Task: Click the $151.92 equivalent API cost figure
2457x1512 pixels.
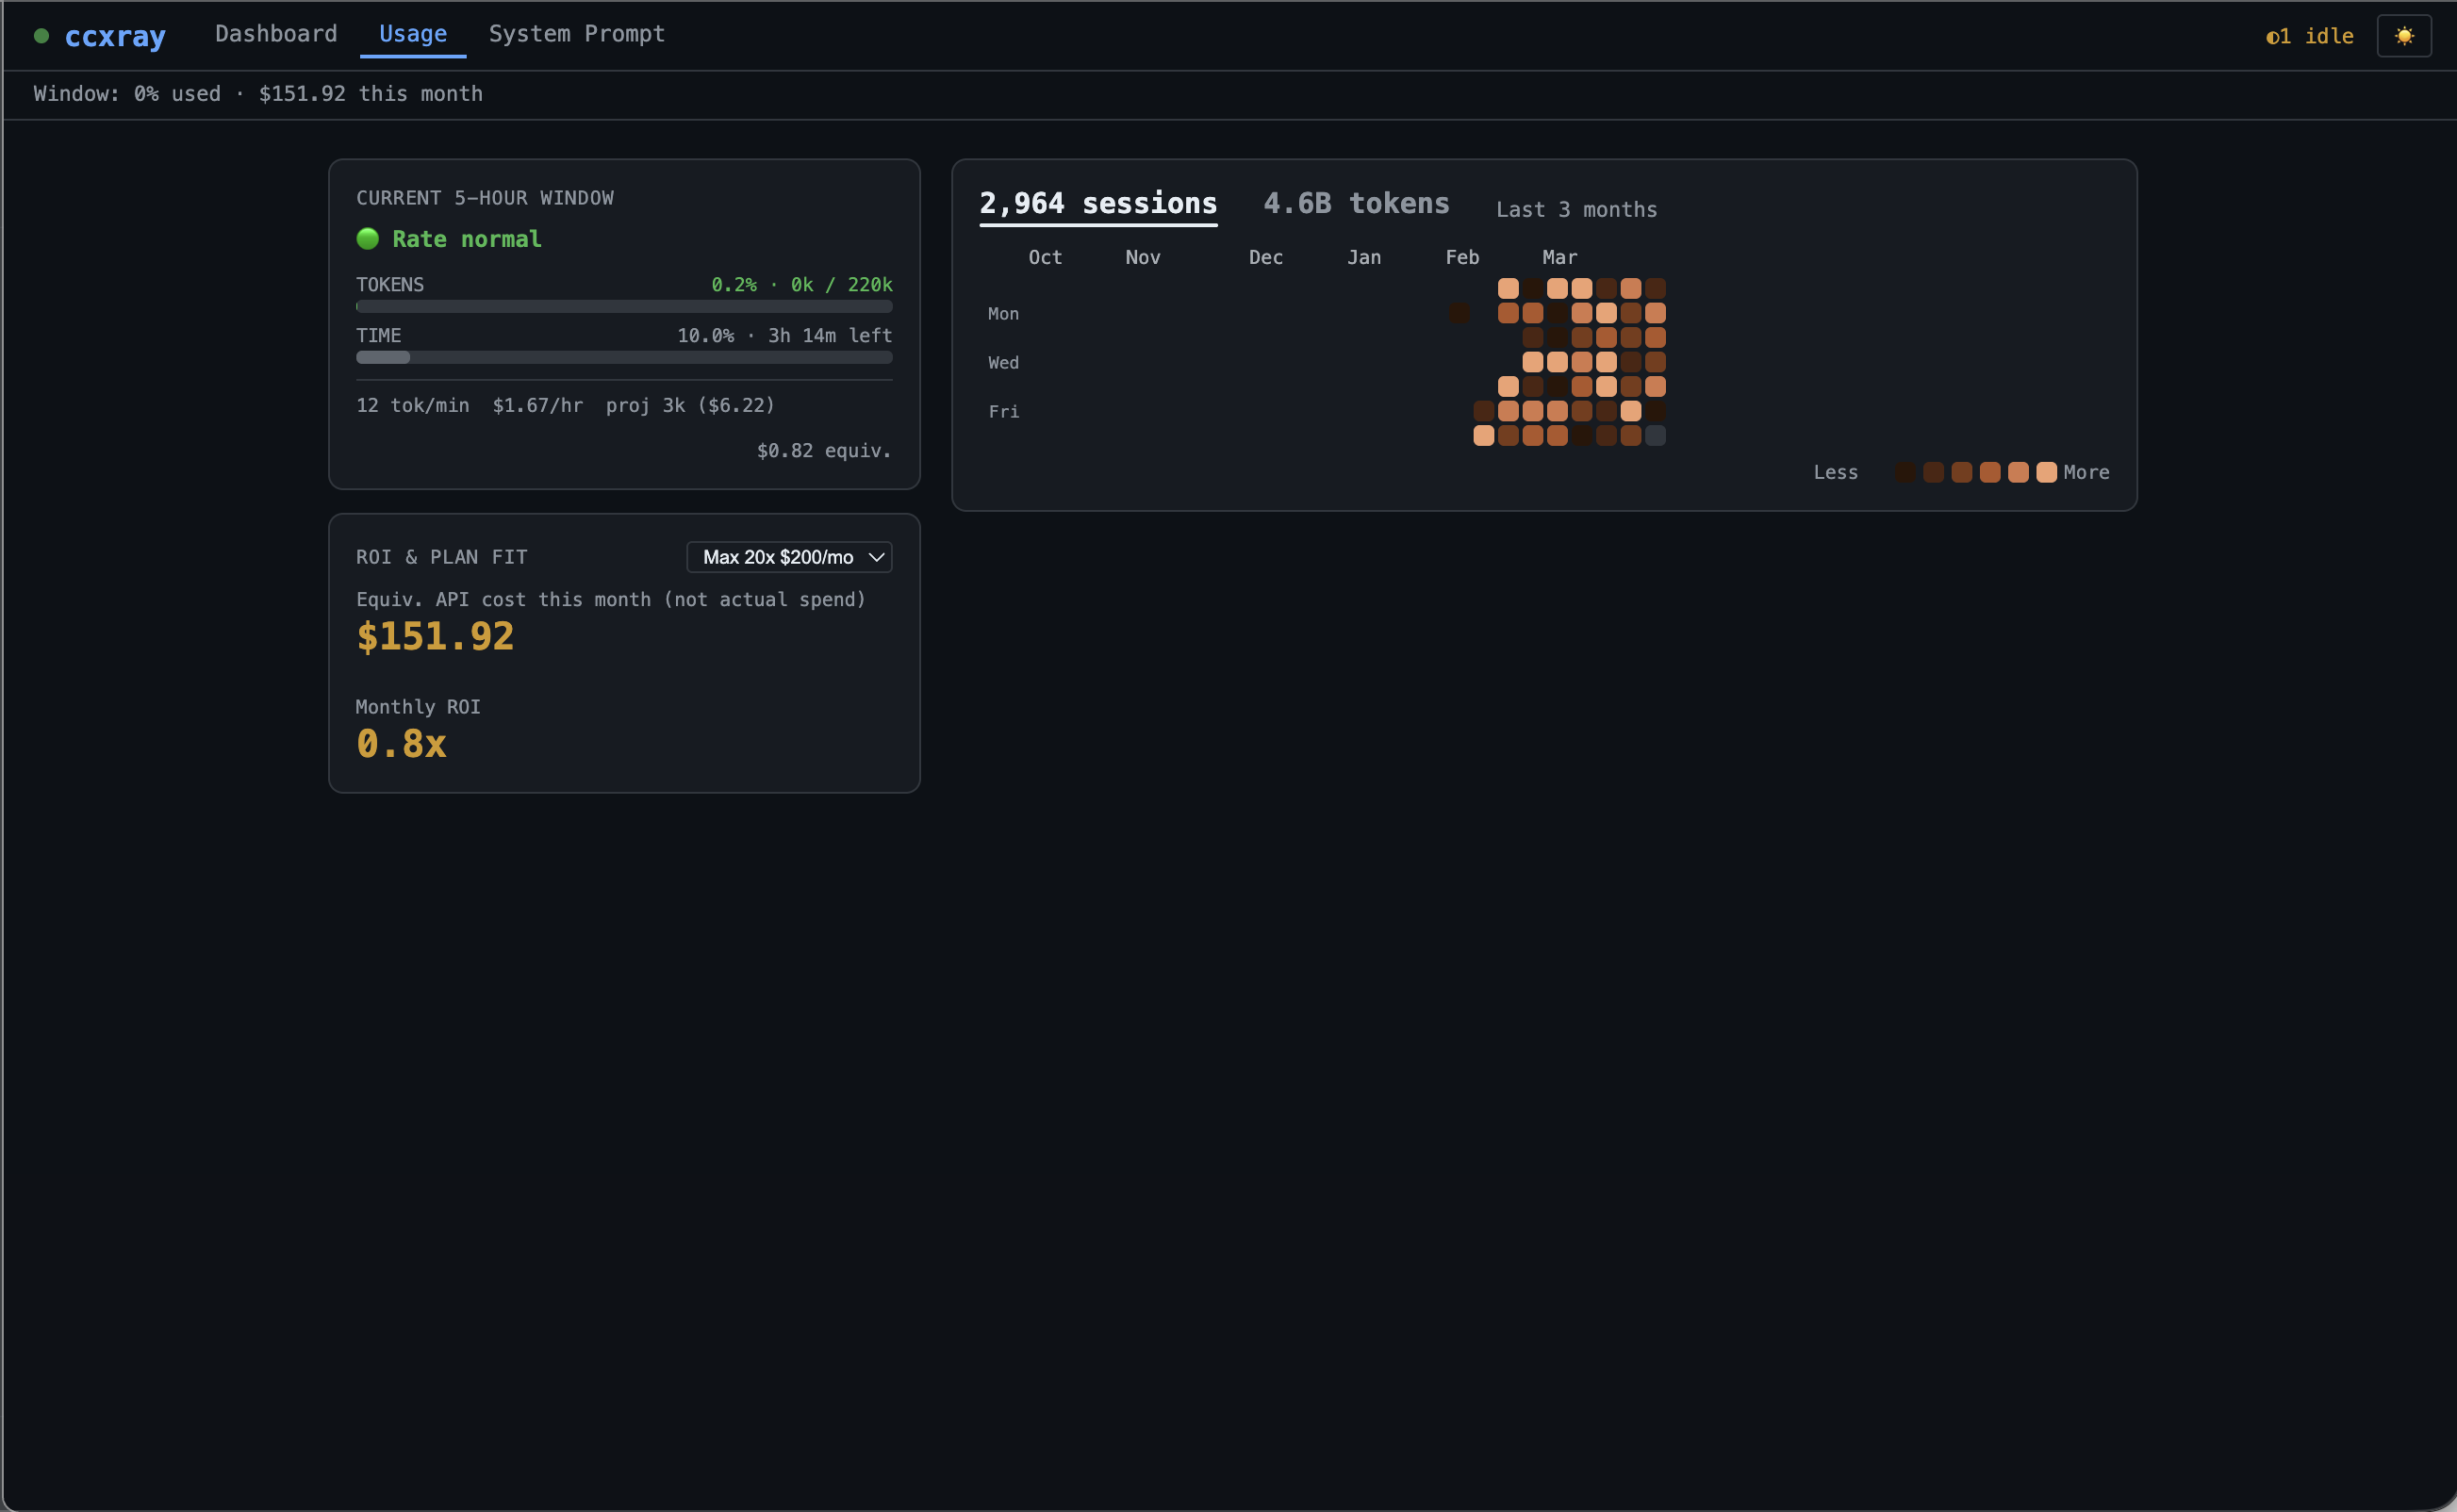Action: (x=435, y=636)
